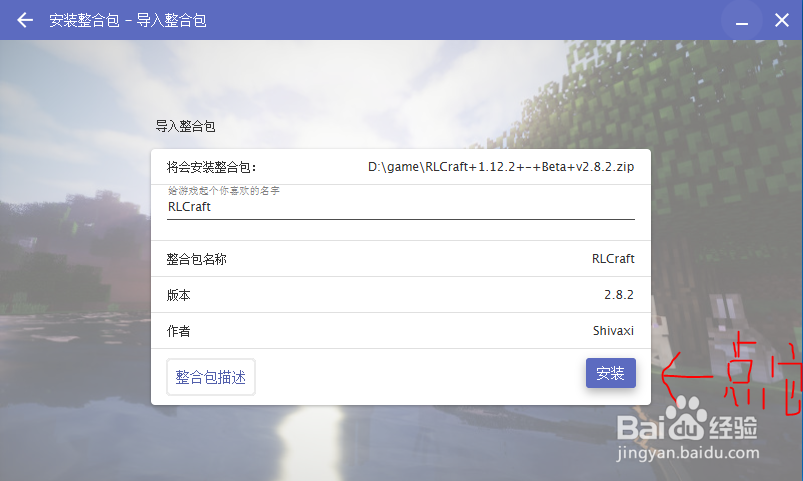Minimize the launcher window
The image size is (803, 481).
(x=742, y=21)
